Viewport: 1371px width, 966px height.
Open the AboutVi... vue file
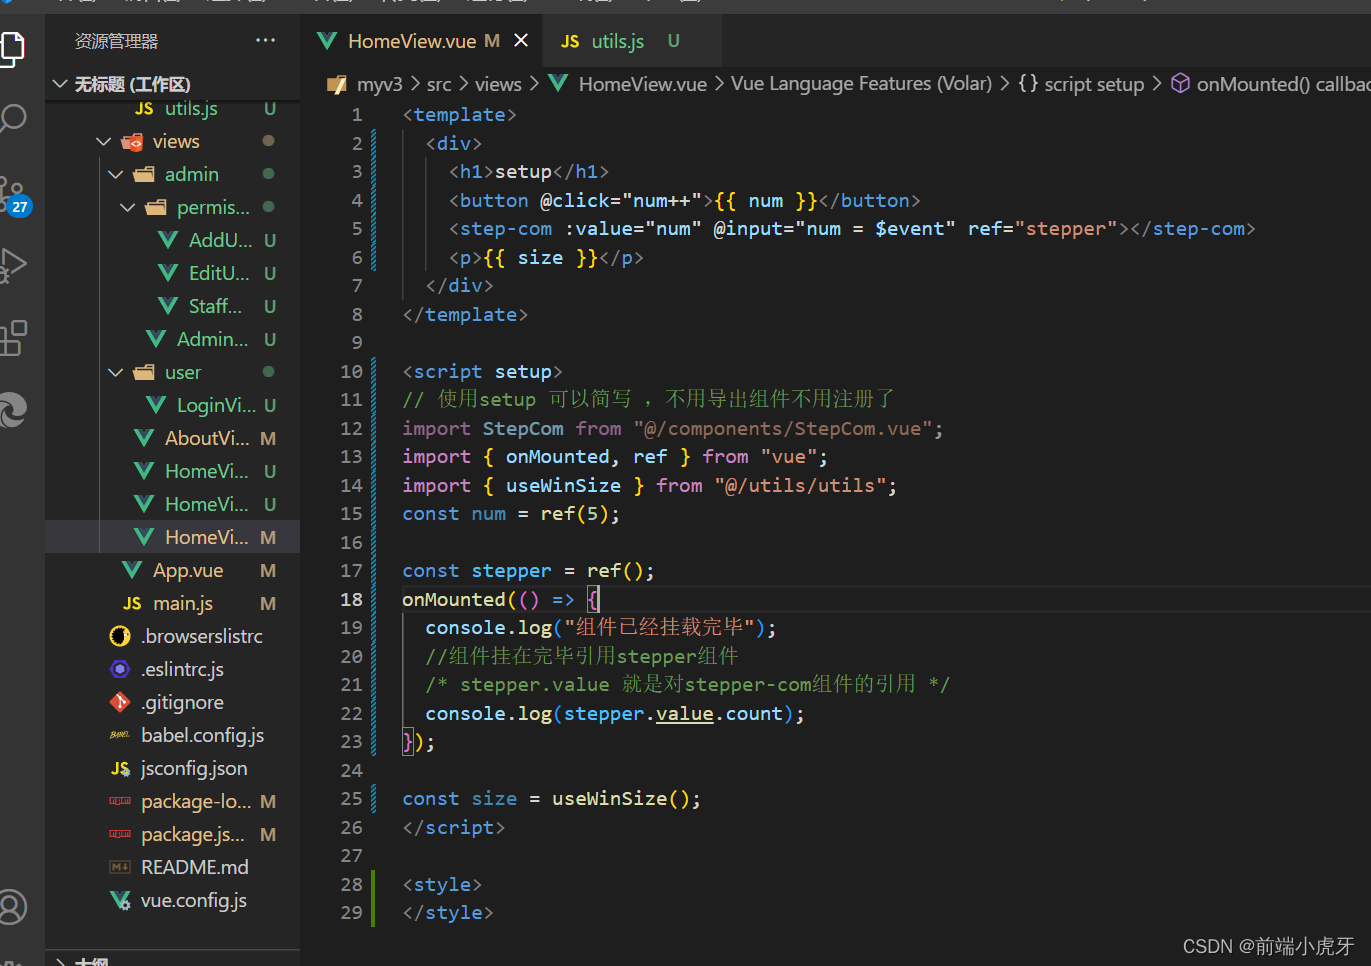(172, 438)
